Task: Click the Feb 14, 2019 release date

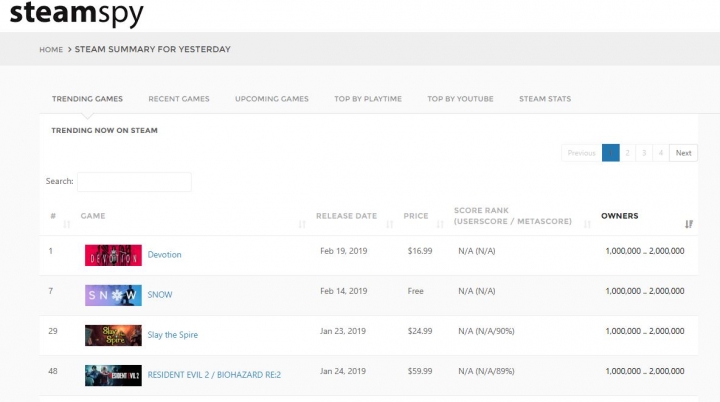Action: pos(343,291)
